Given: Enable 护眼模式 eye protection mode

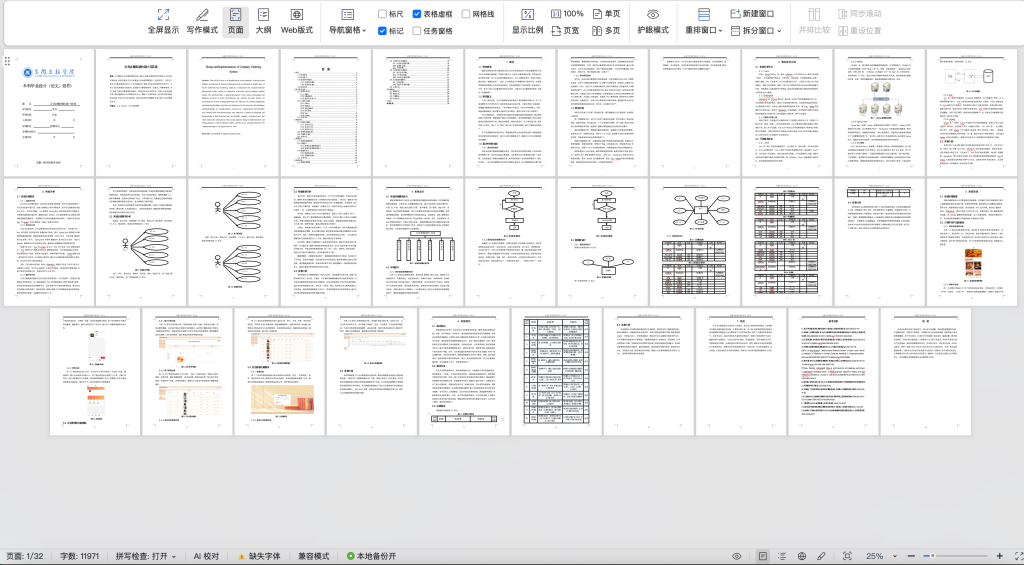Looking at the screenshot, I should 653,22.
